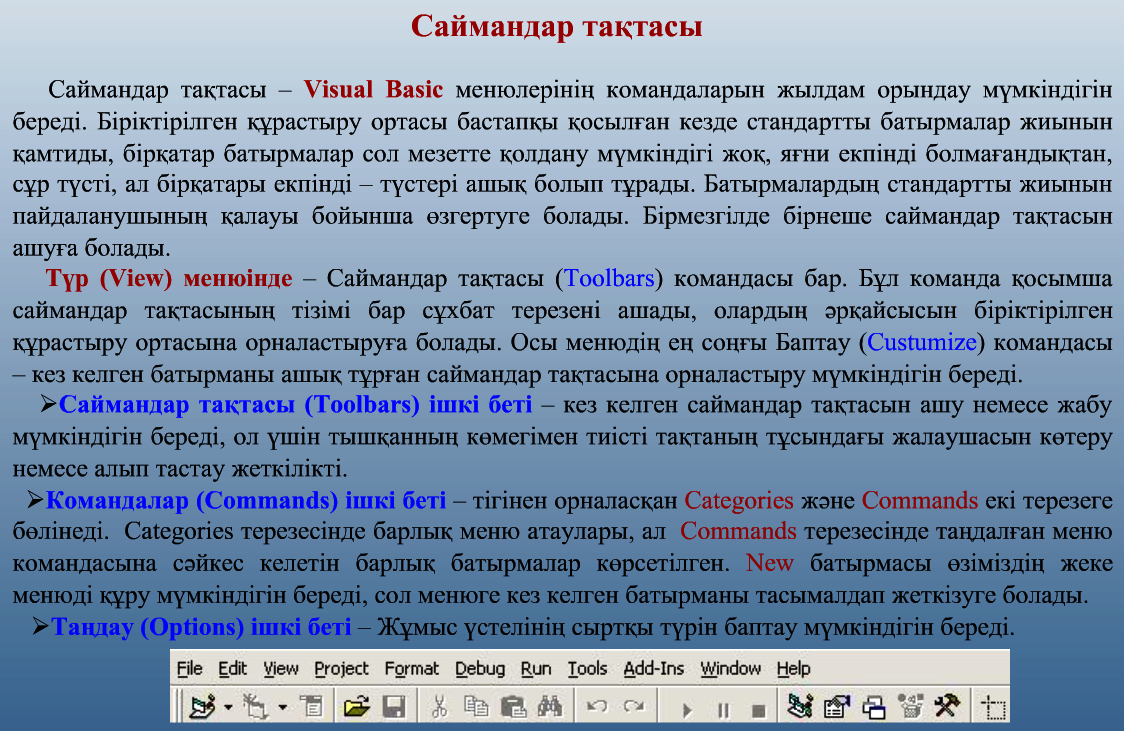This screenshot has width=1124, height=731.
Task: Click the Add Standard EXE Project icon
Action: click(x=203, y=707)
